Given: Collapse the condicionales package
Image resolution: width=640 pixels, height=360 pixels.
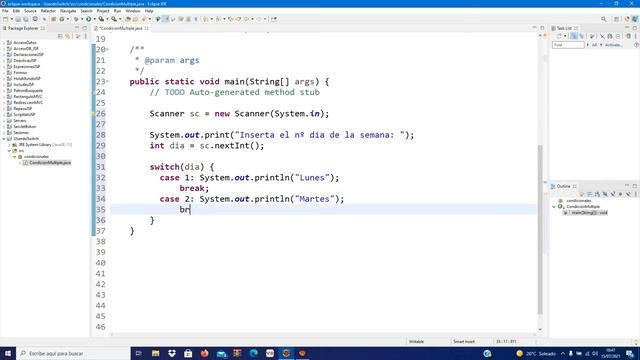Looking at the screenshot, I should click(15, 157).
